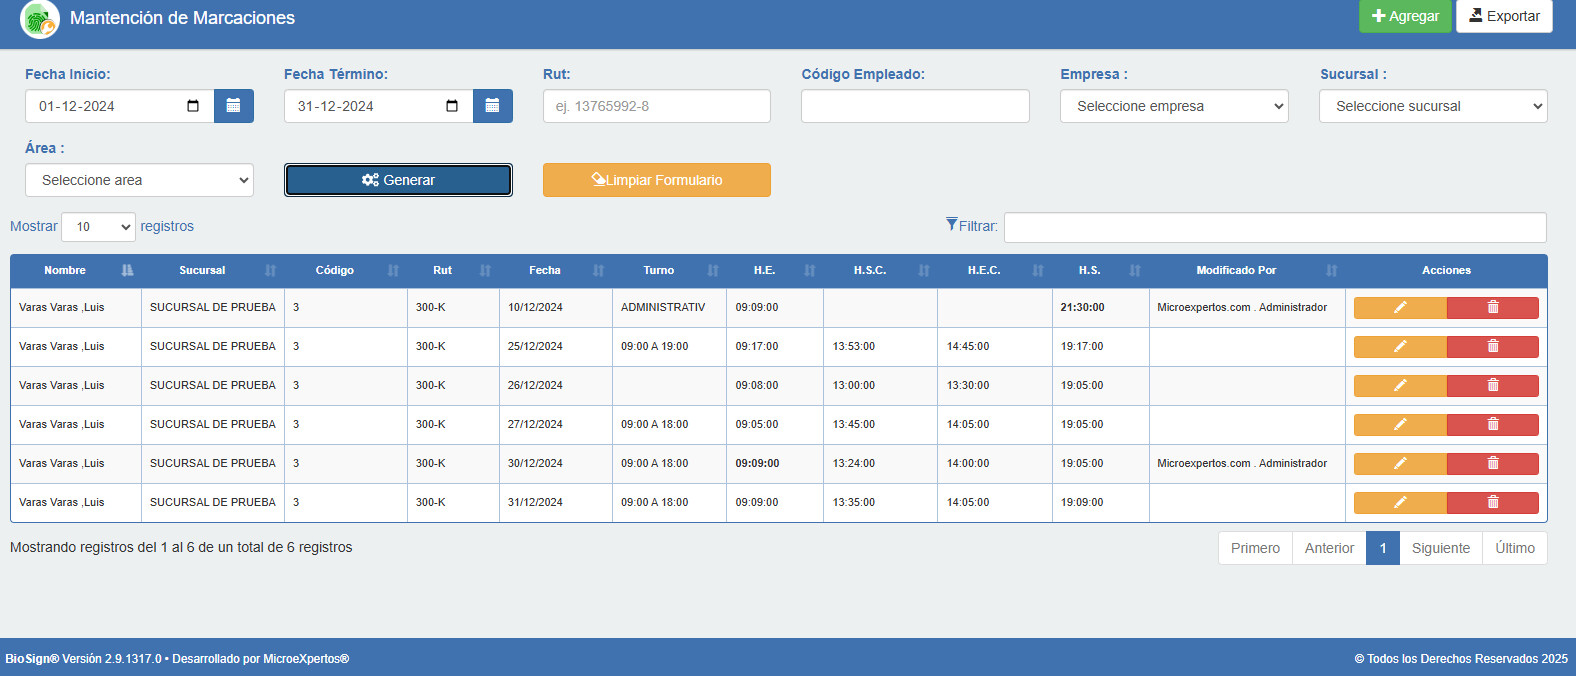The image size is (1576, 676).
Task: Click the 19:17:00 H.S. cell
Action: coord(1100,347)
